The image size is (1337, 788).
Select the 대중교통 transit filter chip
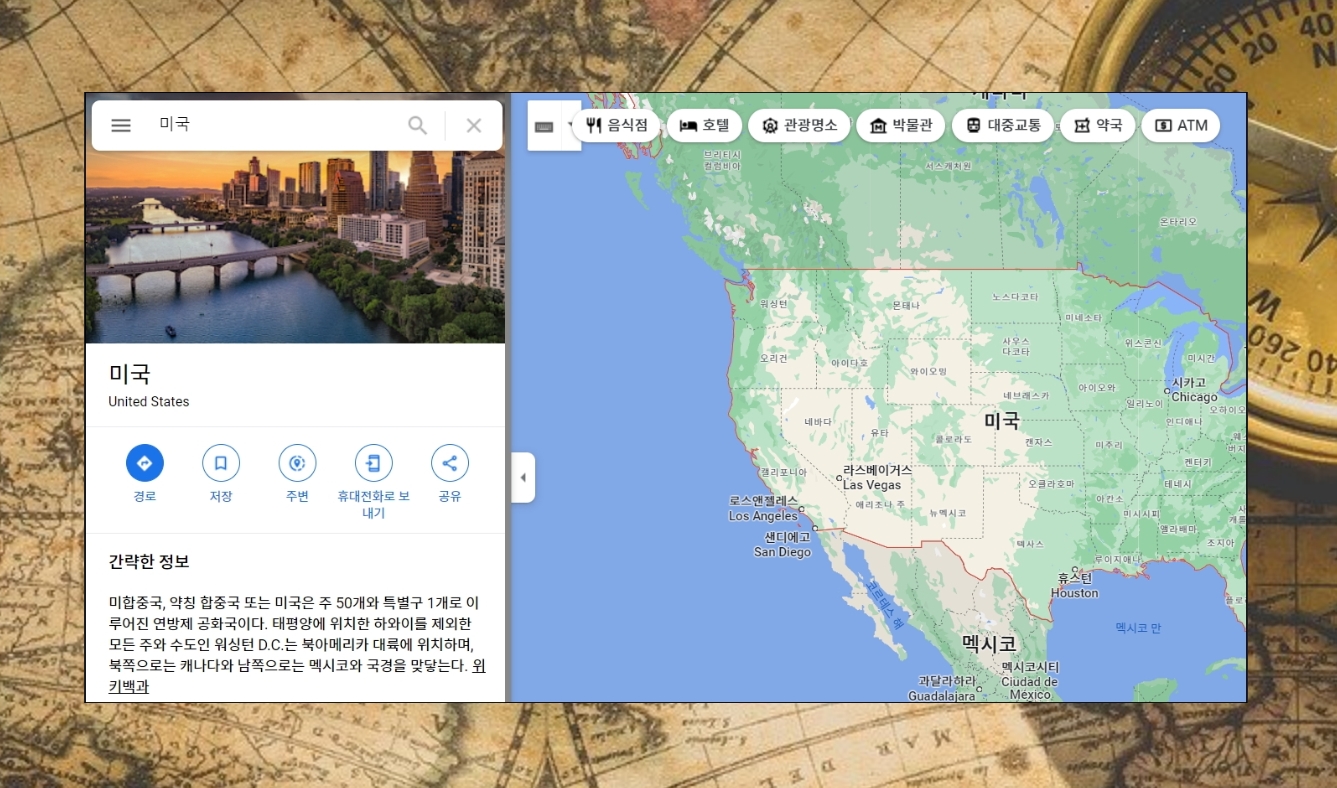(x=1002, y=125)
